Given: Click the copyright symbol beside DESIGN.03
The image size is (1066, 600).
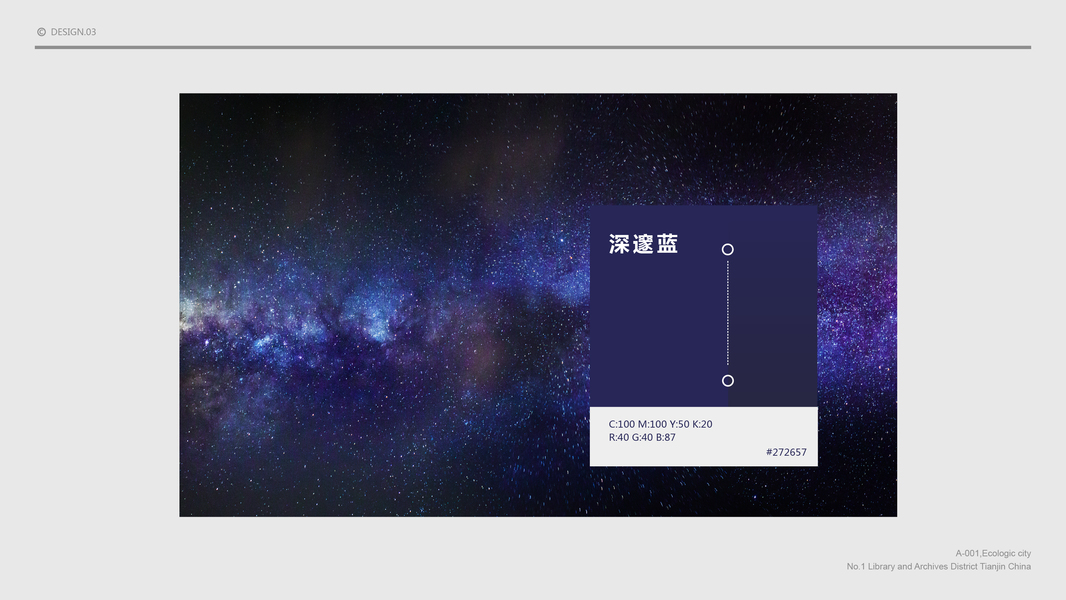Looking at the screenshot, I should 41,32.
